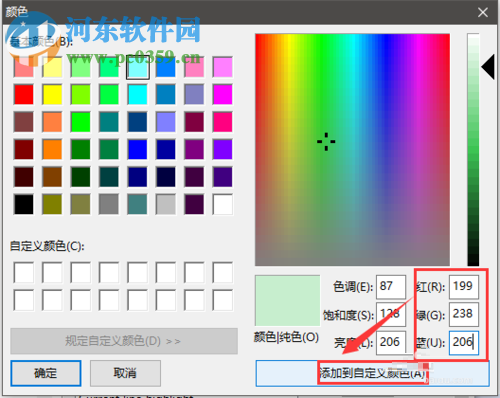The height and width of the screenshot is (398, 500).
Task: Click the 蓝(U) value field
Action: click(x=464, y=342)
